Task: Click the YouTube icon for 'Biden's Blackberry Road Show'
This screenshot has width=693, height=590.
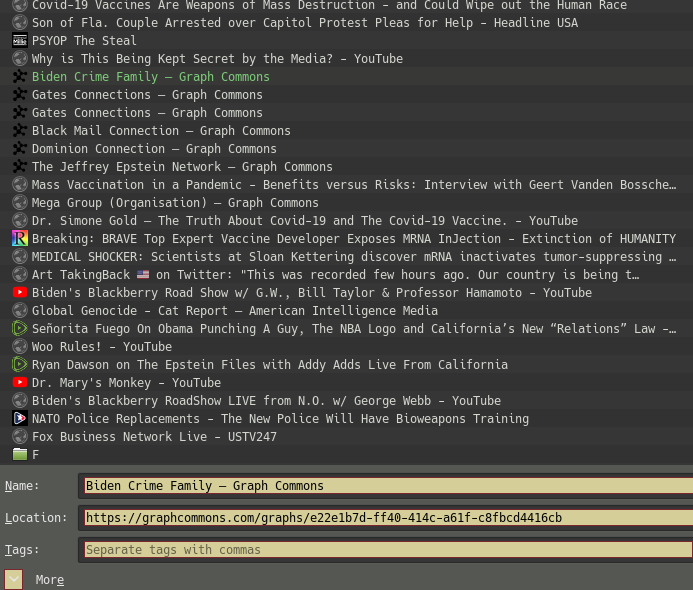Action: 19,293
